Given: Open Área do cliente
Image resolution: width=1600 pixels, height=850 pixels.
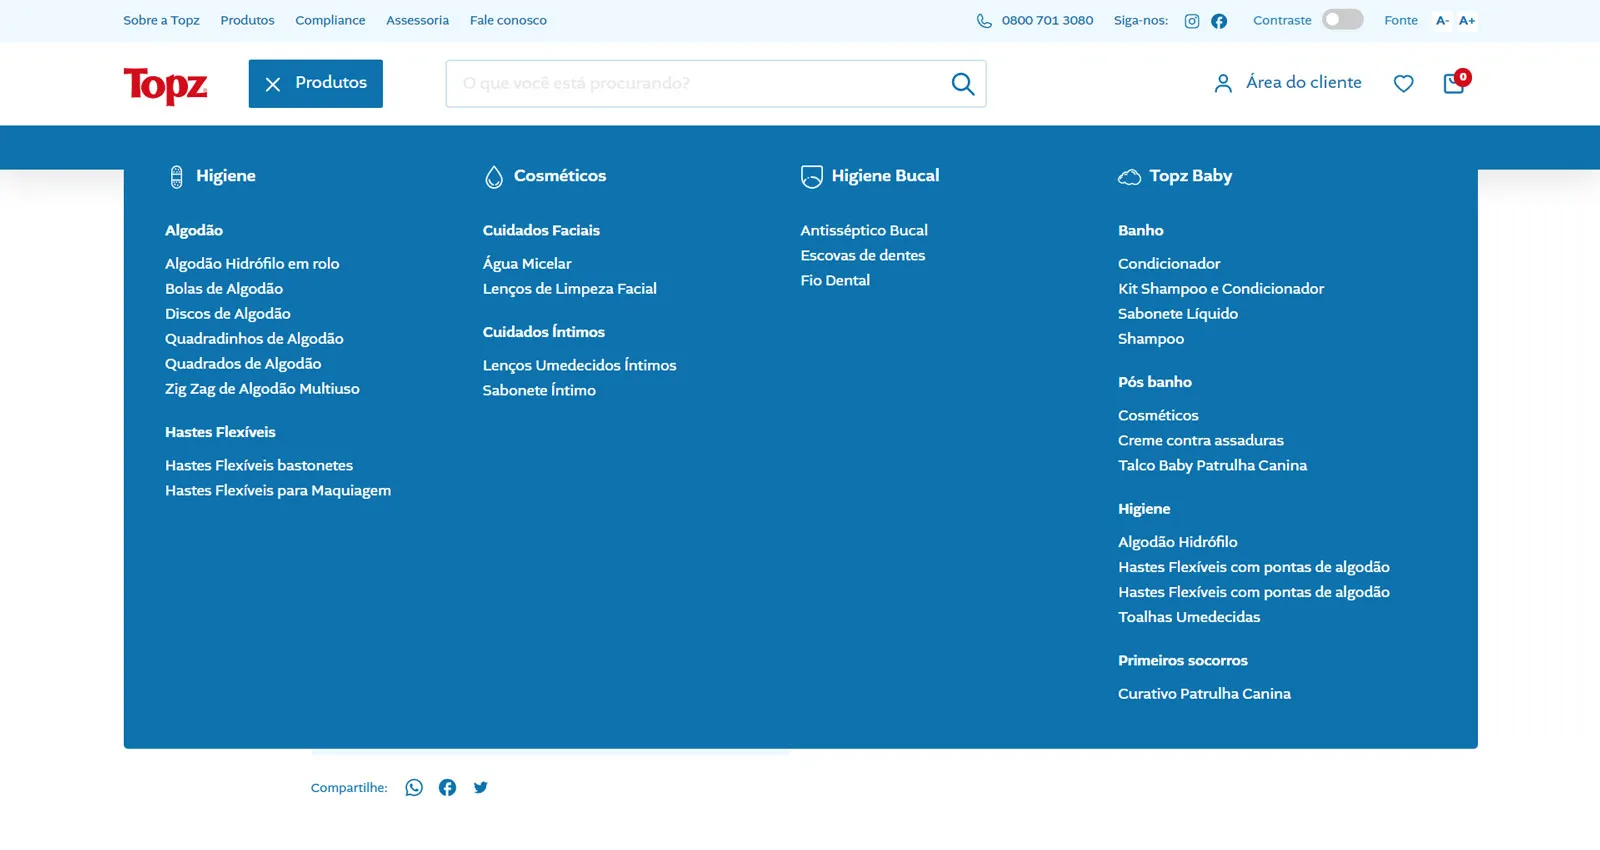Looking at the screenshot, I should click(1304, 83).
